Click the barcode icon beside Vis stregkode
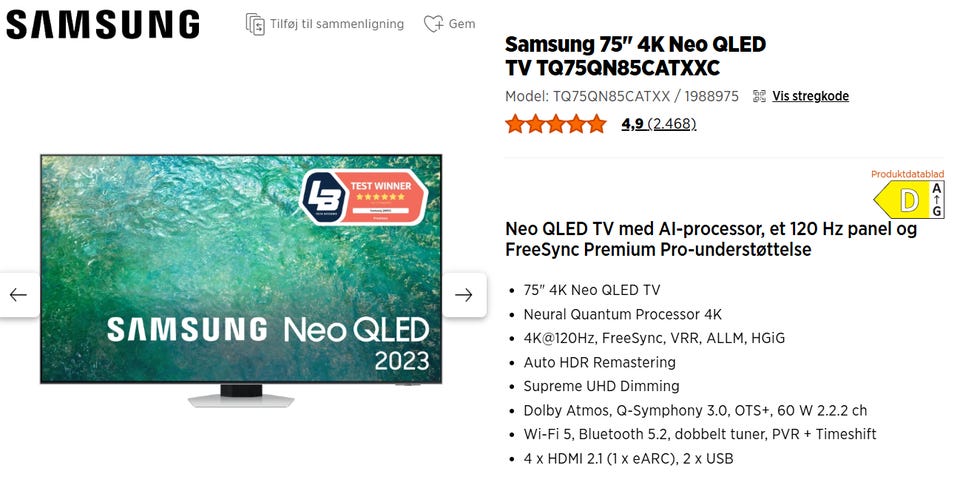 click(759, 96)
